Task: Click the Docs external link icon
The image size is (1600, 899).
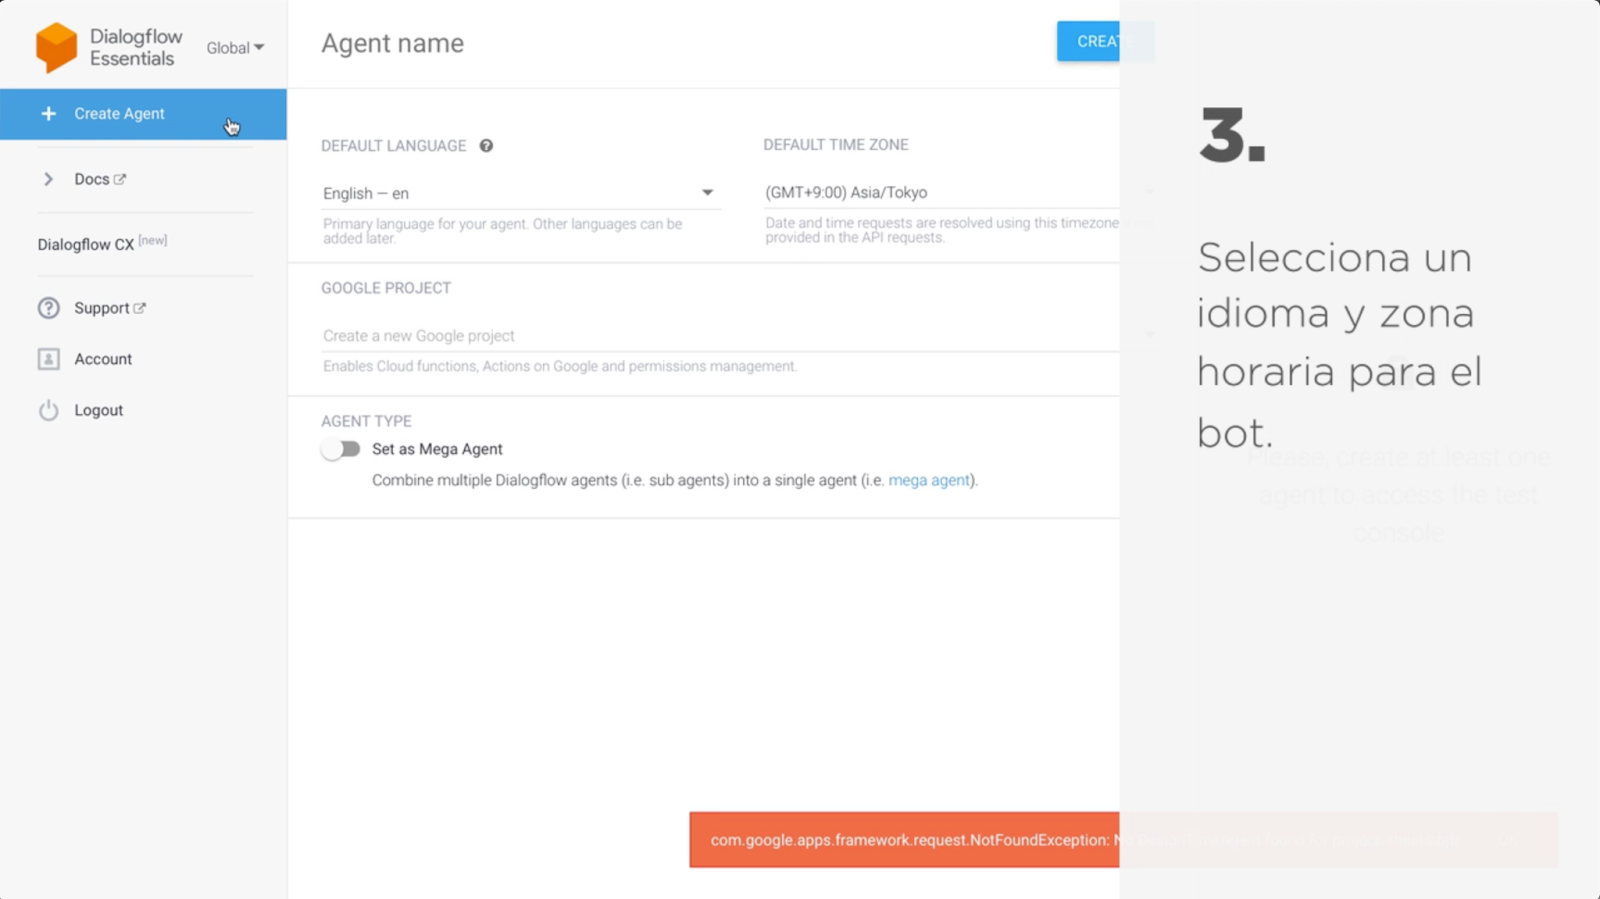Action: [120, 179]
